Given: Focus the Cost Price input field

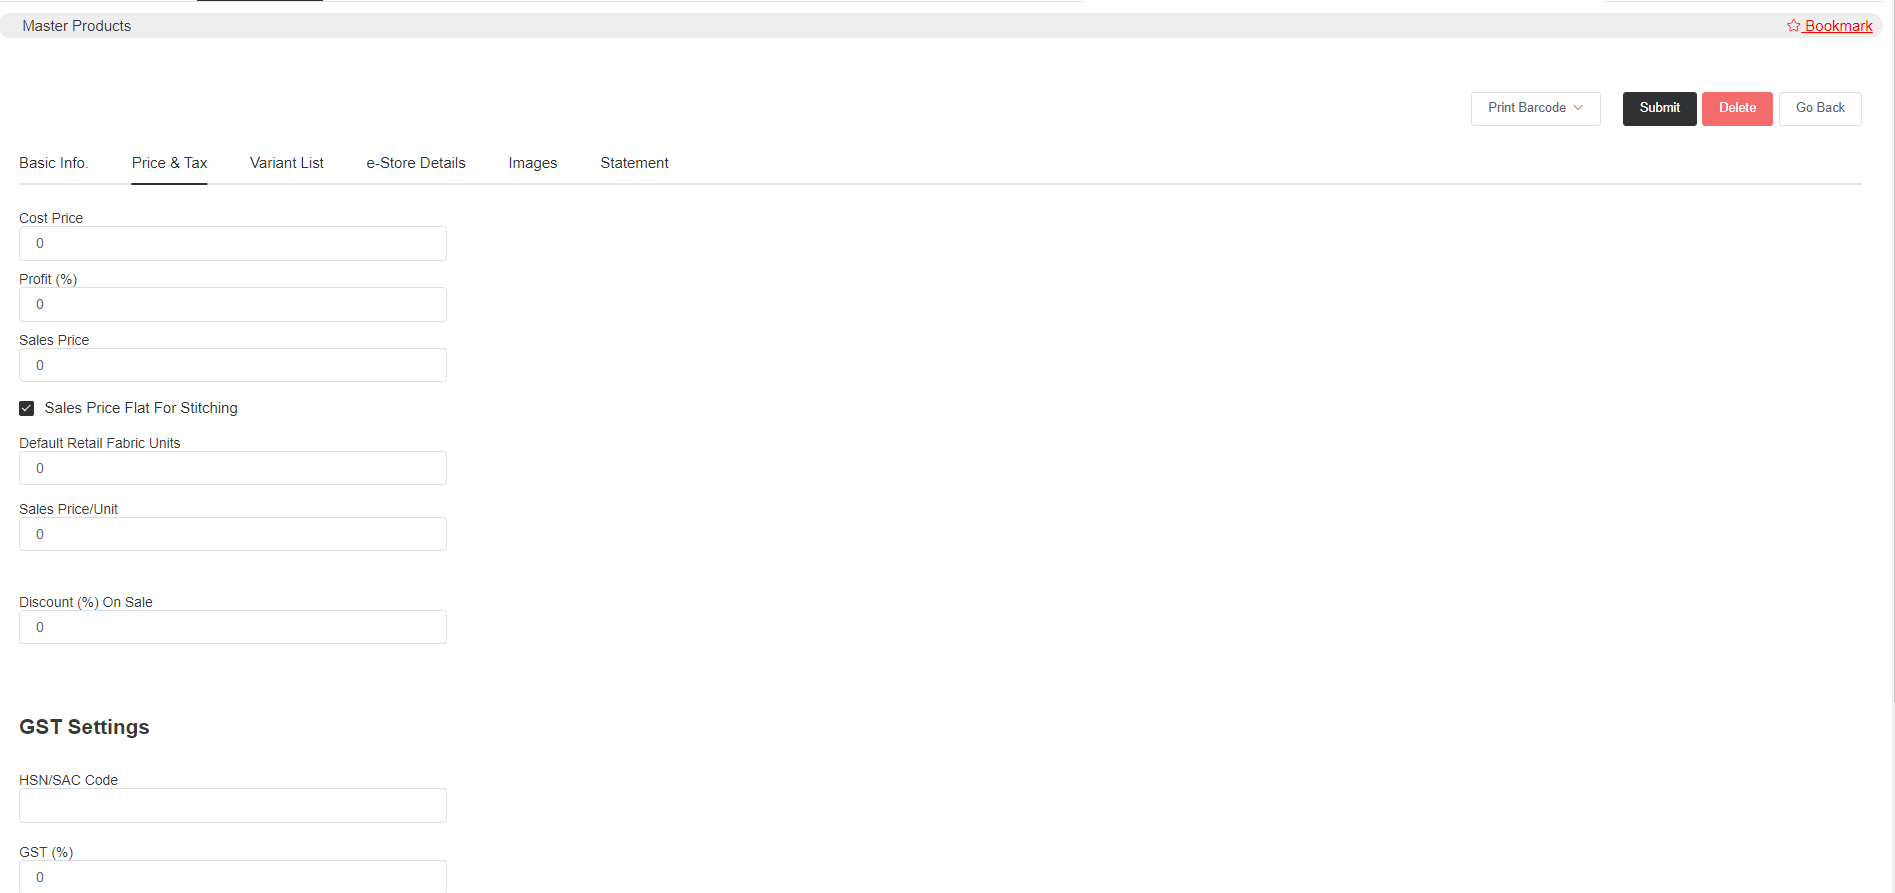Looking at the screenshot, I should click(232, 244).
